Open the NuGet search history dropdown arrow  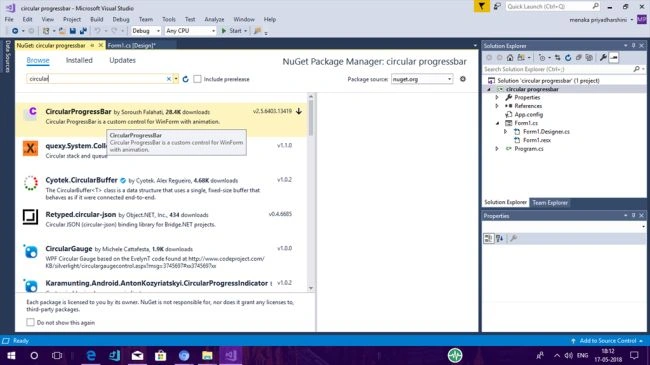(176, 79)
